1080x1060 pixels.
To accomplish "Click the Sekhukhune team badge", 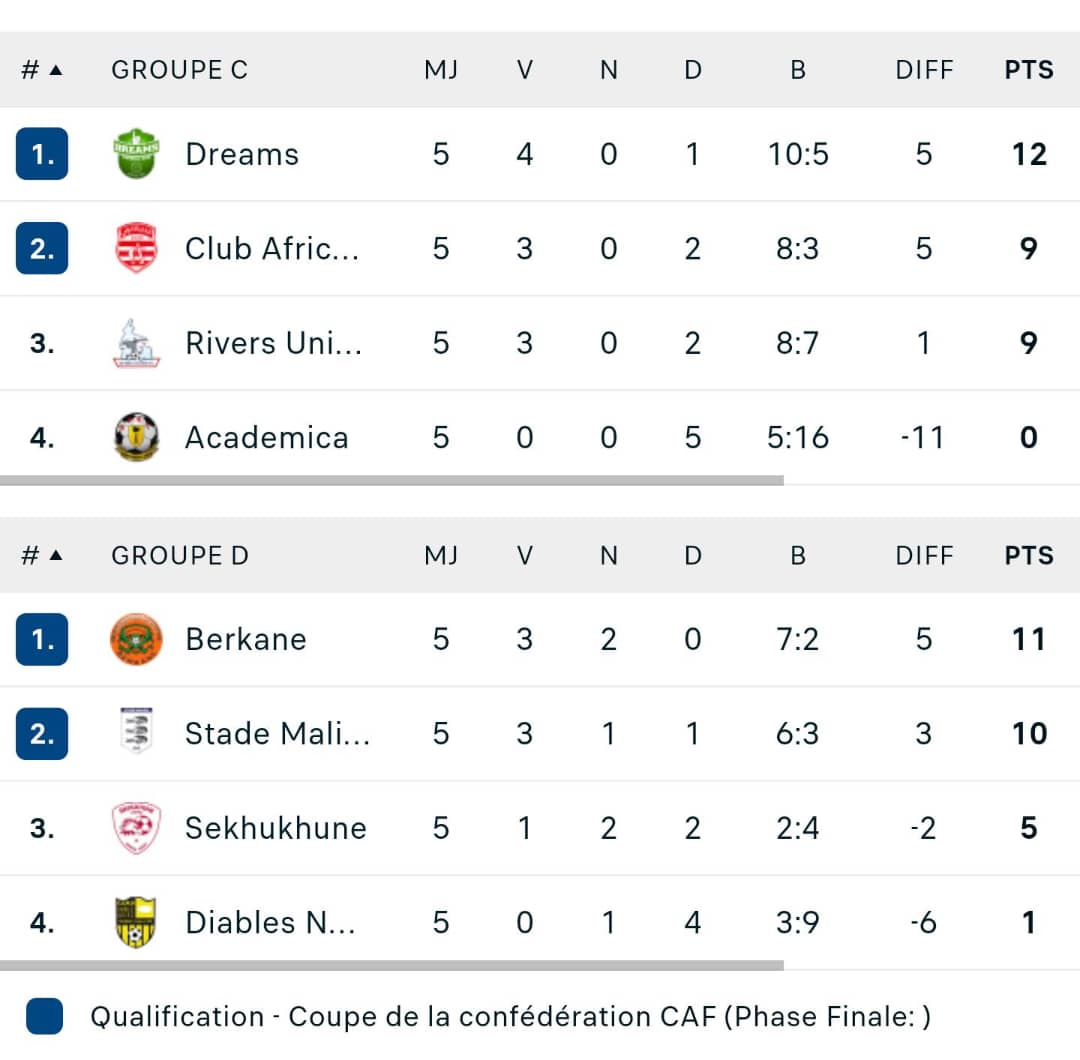I will pos(136,828).
